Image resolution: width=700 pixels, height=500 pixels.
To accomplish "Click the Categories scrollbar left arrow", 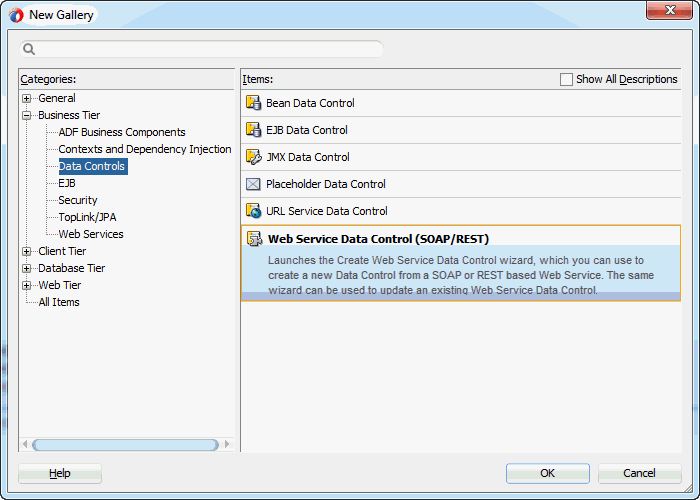I will 25,445.
